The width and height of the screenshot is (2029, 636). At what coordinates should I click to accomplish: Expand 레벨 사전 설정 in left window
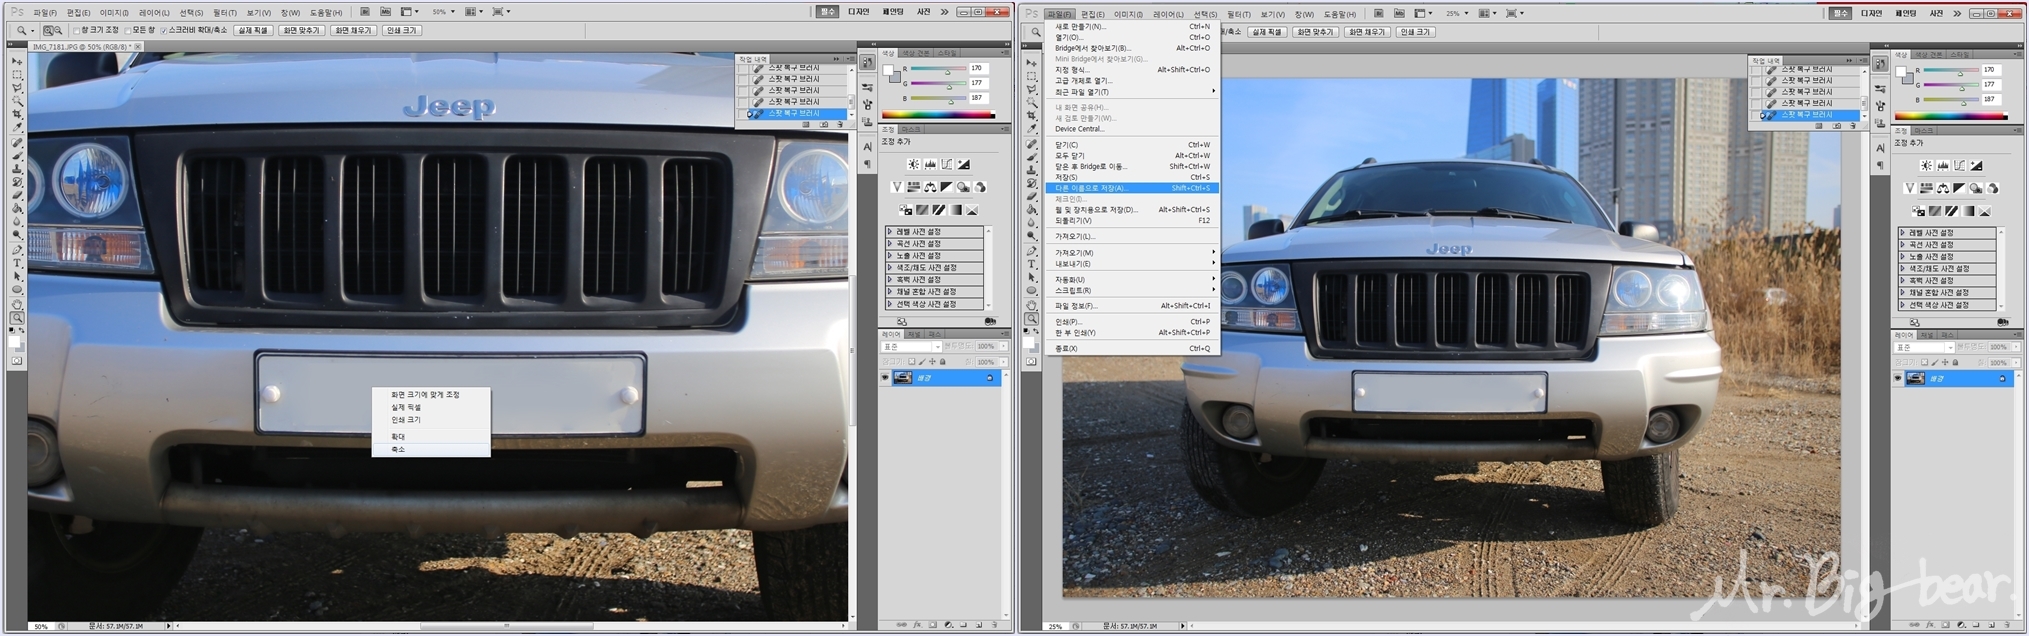(x=890, y=231)
